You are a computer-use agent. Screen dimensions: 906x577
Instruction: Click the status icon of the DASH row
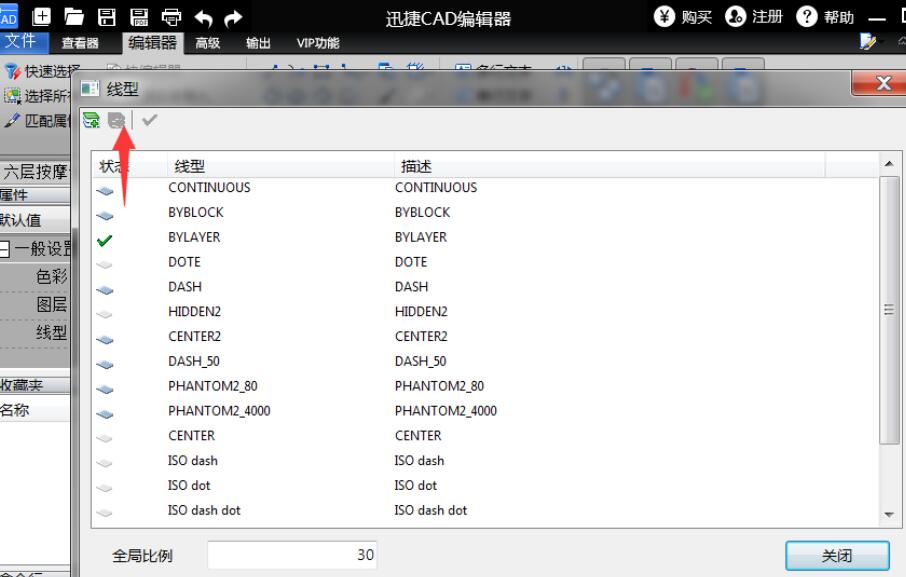pos(105,290)
